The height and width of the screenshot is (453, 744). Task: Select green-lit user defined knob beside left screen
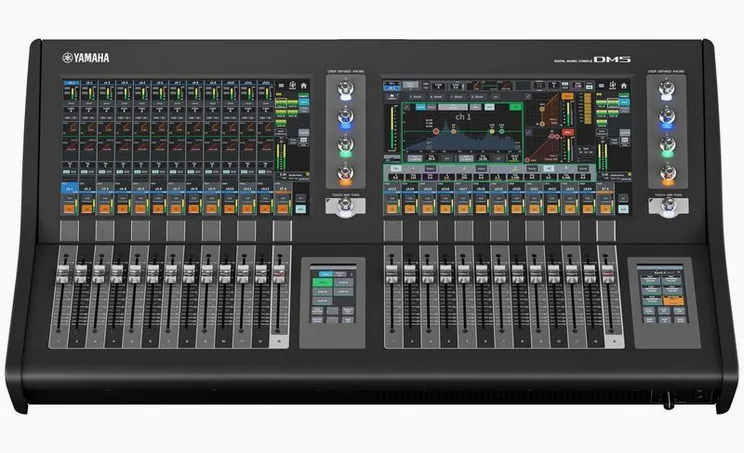(345, 146)
